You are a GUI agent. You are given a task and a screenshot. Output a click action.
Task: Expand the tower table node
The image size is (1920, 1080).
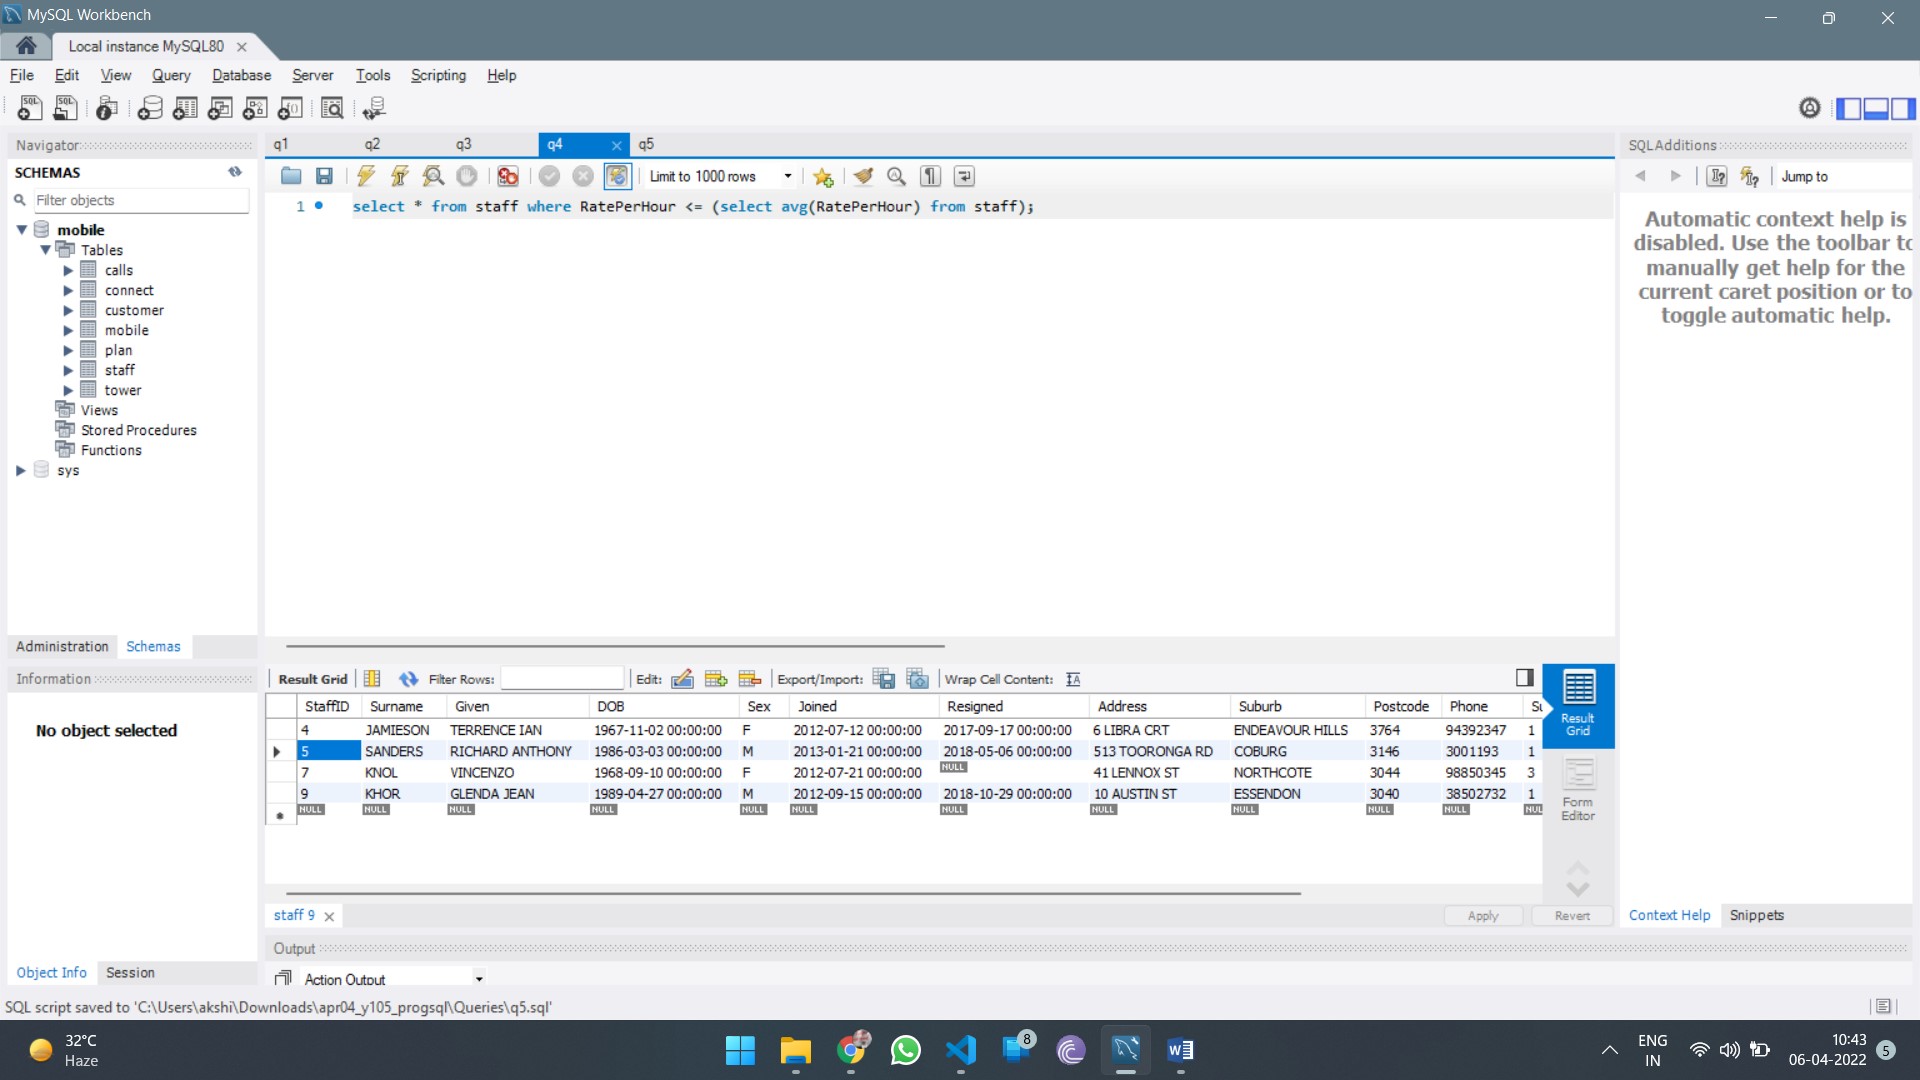[x=68, y=390]
